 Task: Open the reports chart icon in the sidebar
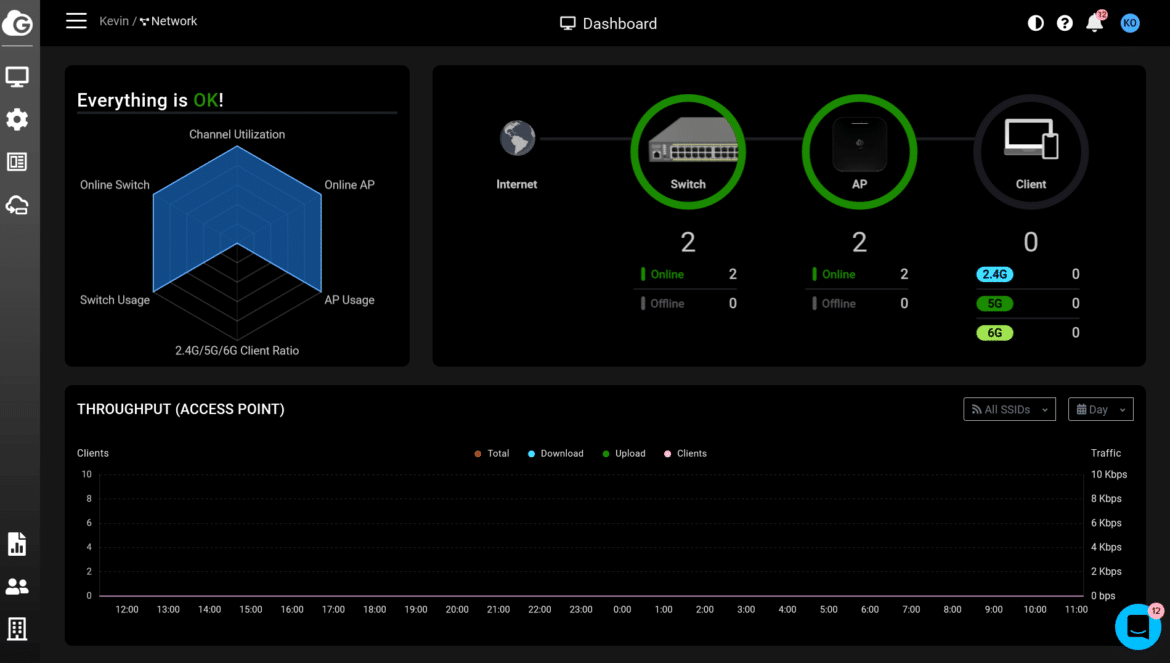click(17, 544)
